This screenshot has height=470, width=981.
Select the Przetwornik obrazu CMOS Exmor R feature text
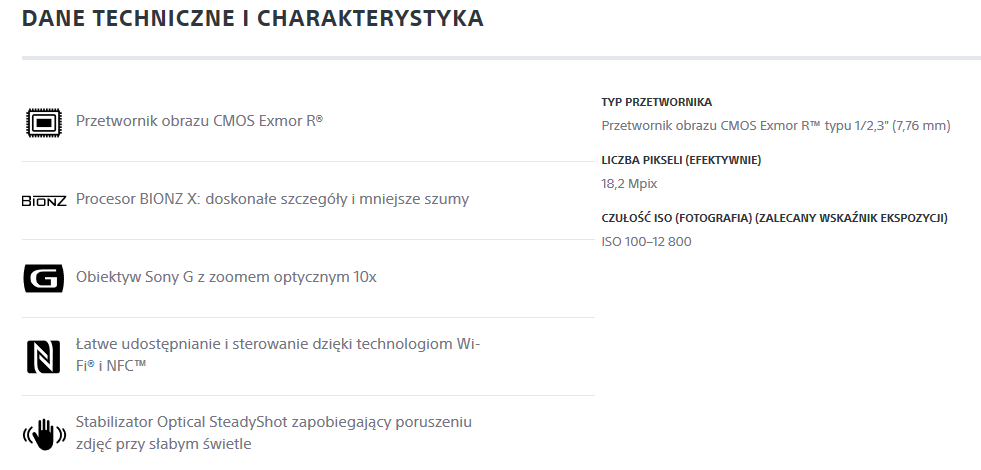point(200,121)
